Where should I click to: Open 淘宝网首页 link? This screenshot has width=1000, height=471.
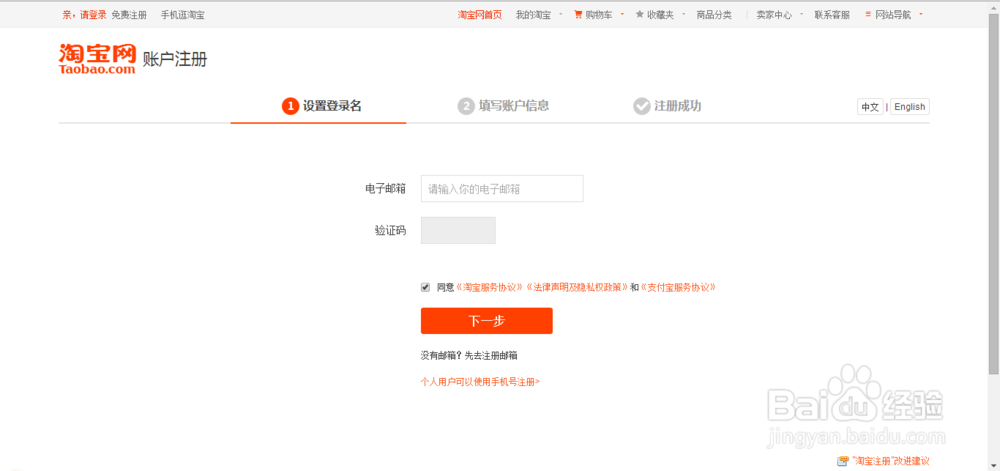[480, 15]
